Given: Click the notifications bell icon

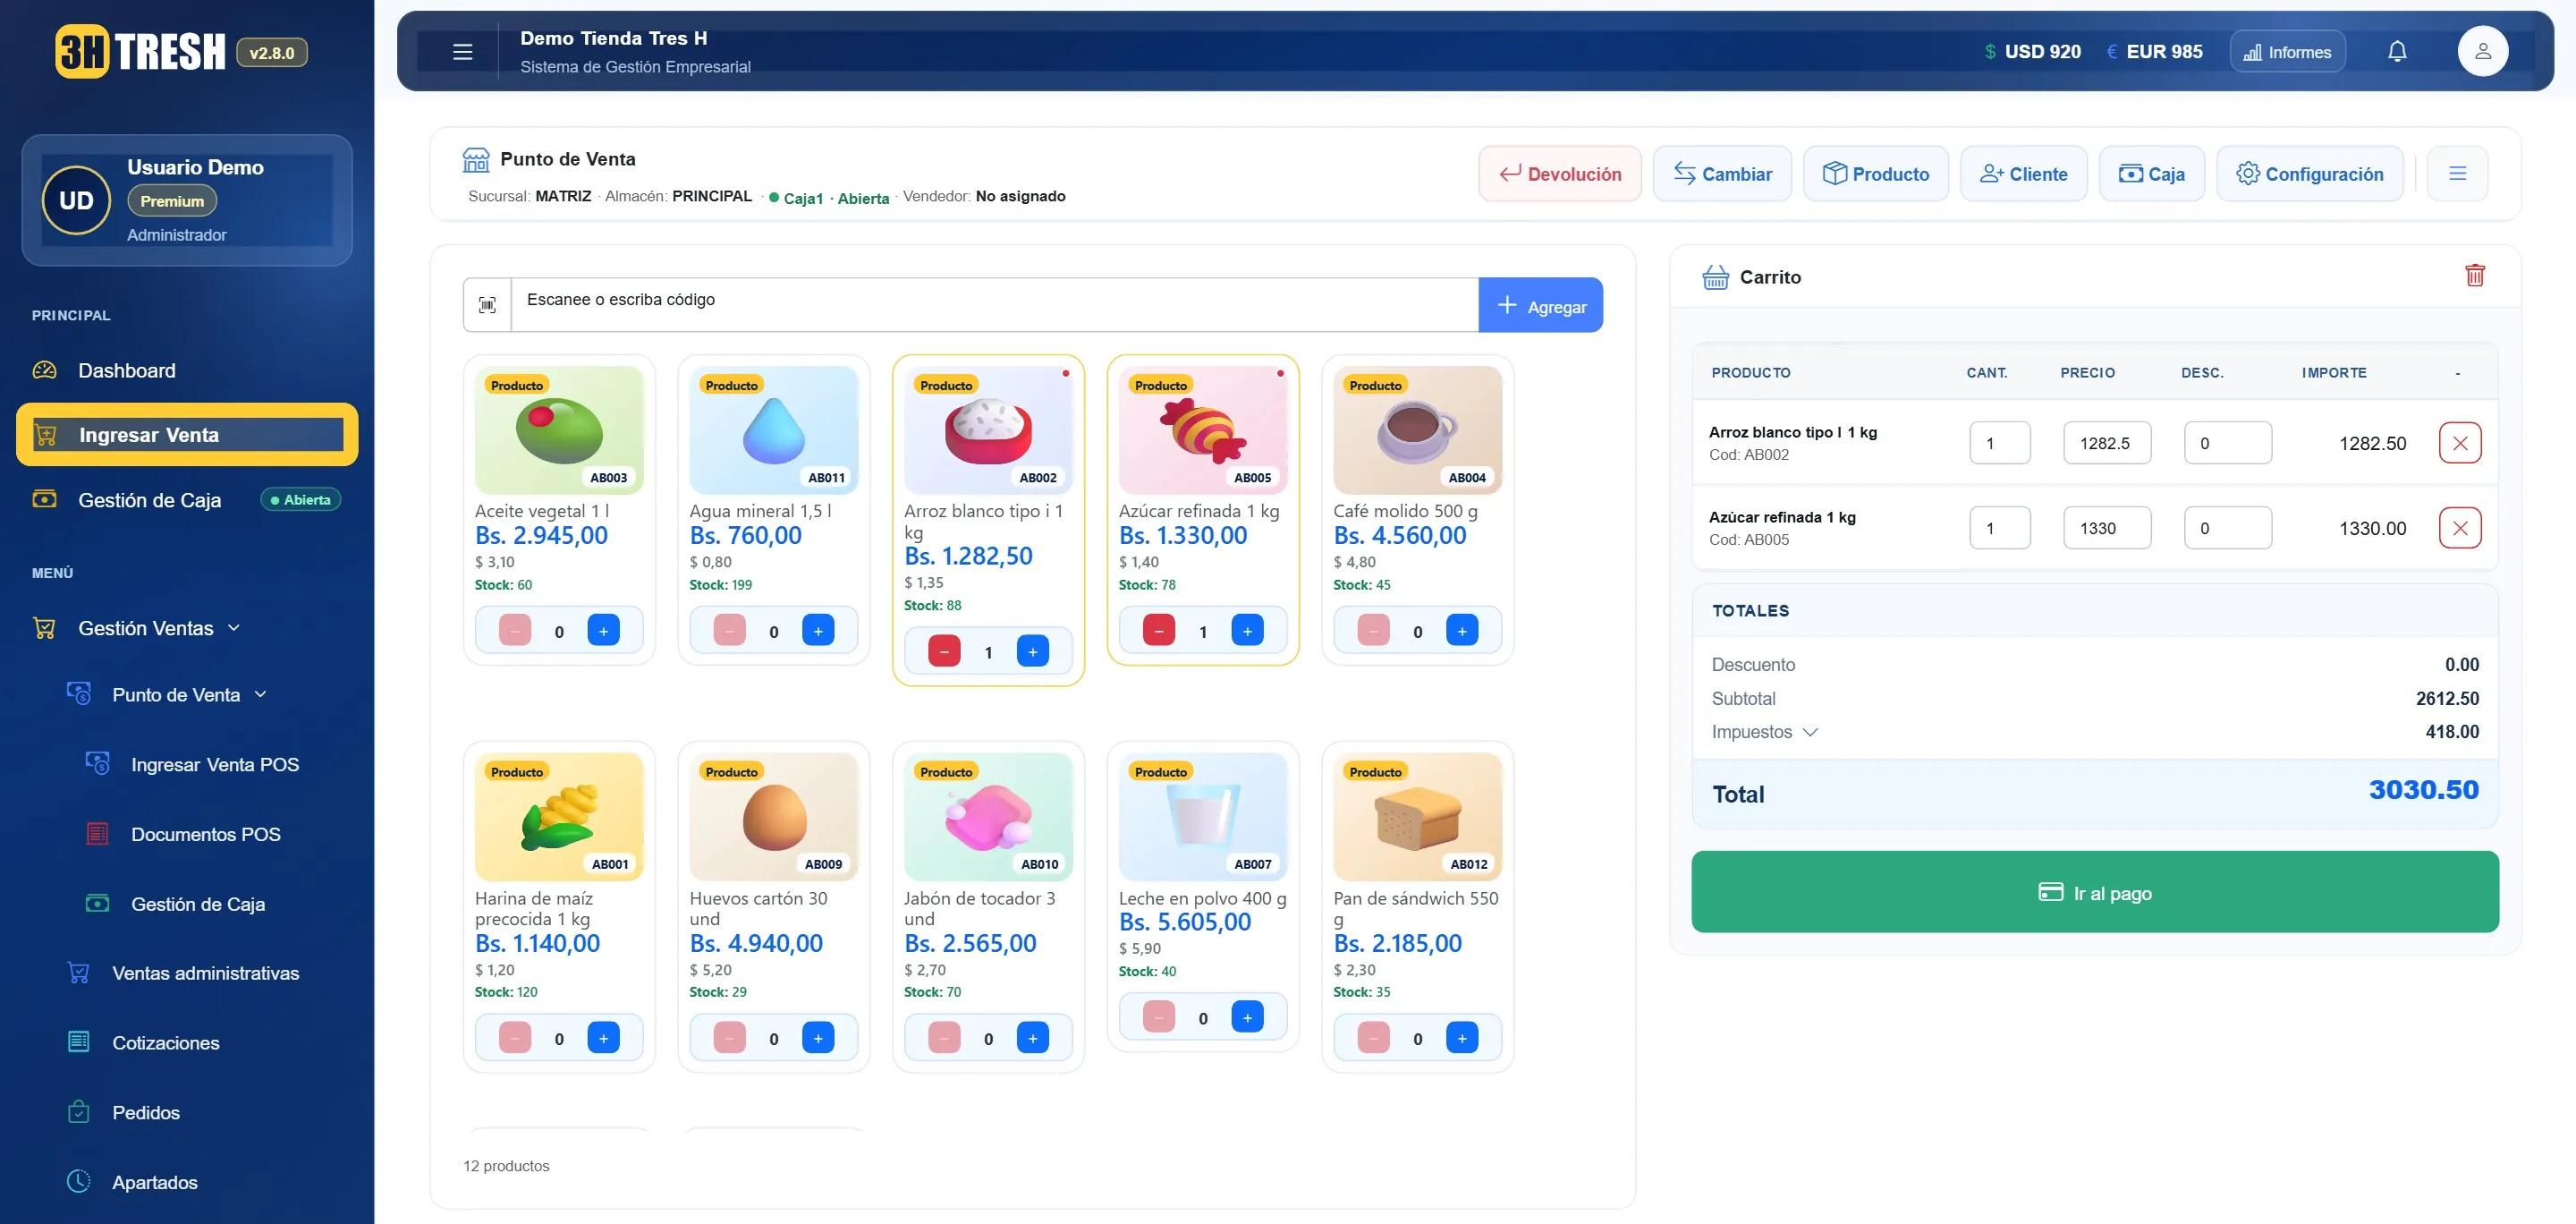Looking at the screenshot, I should pos(2397,52).
